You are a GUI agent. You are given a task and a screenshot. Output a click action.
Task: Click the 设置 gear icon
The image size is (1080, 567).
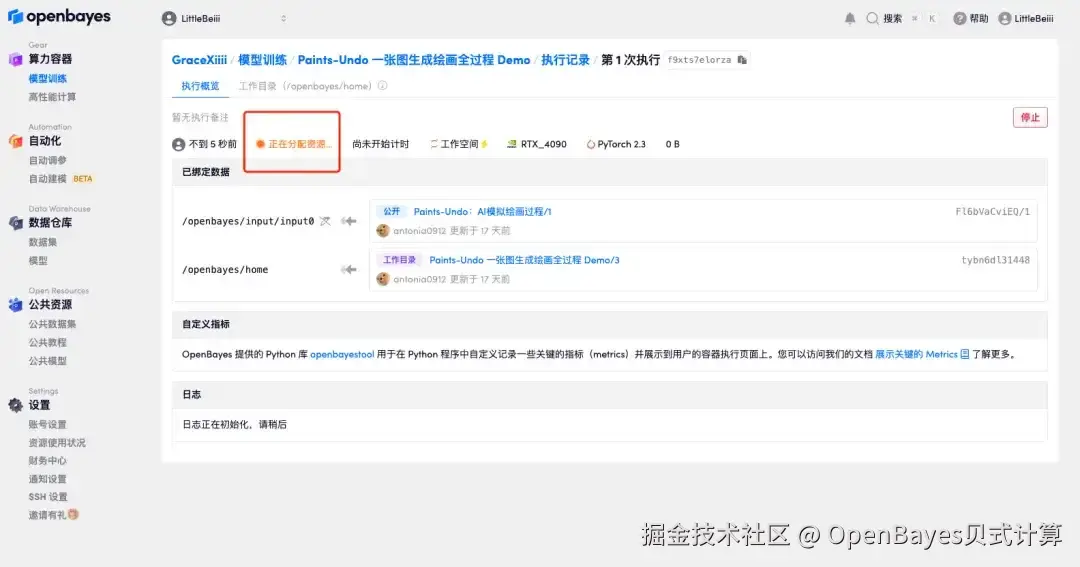click(15, 405)
